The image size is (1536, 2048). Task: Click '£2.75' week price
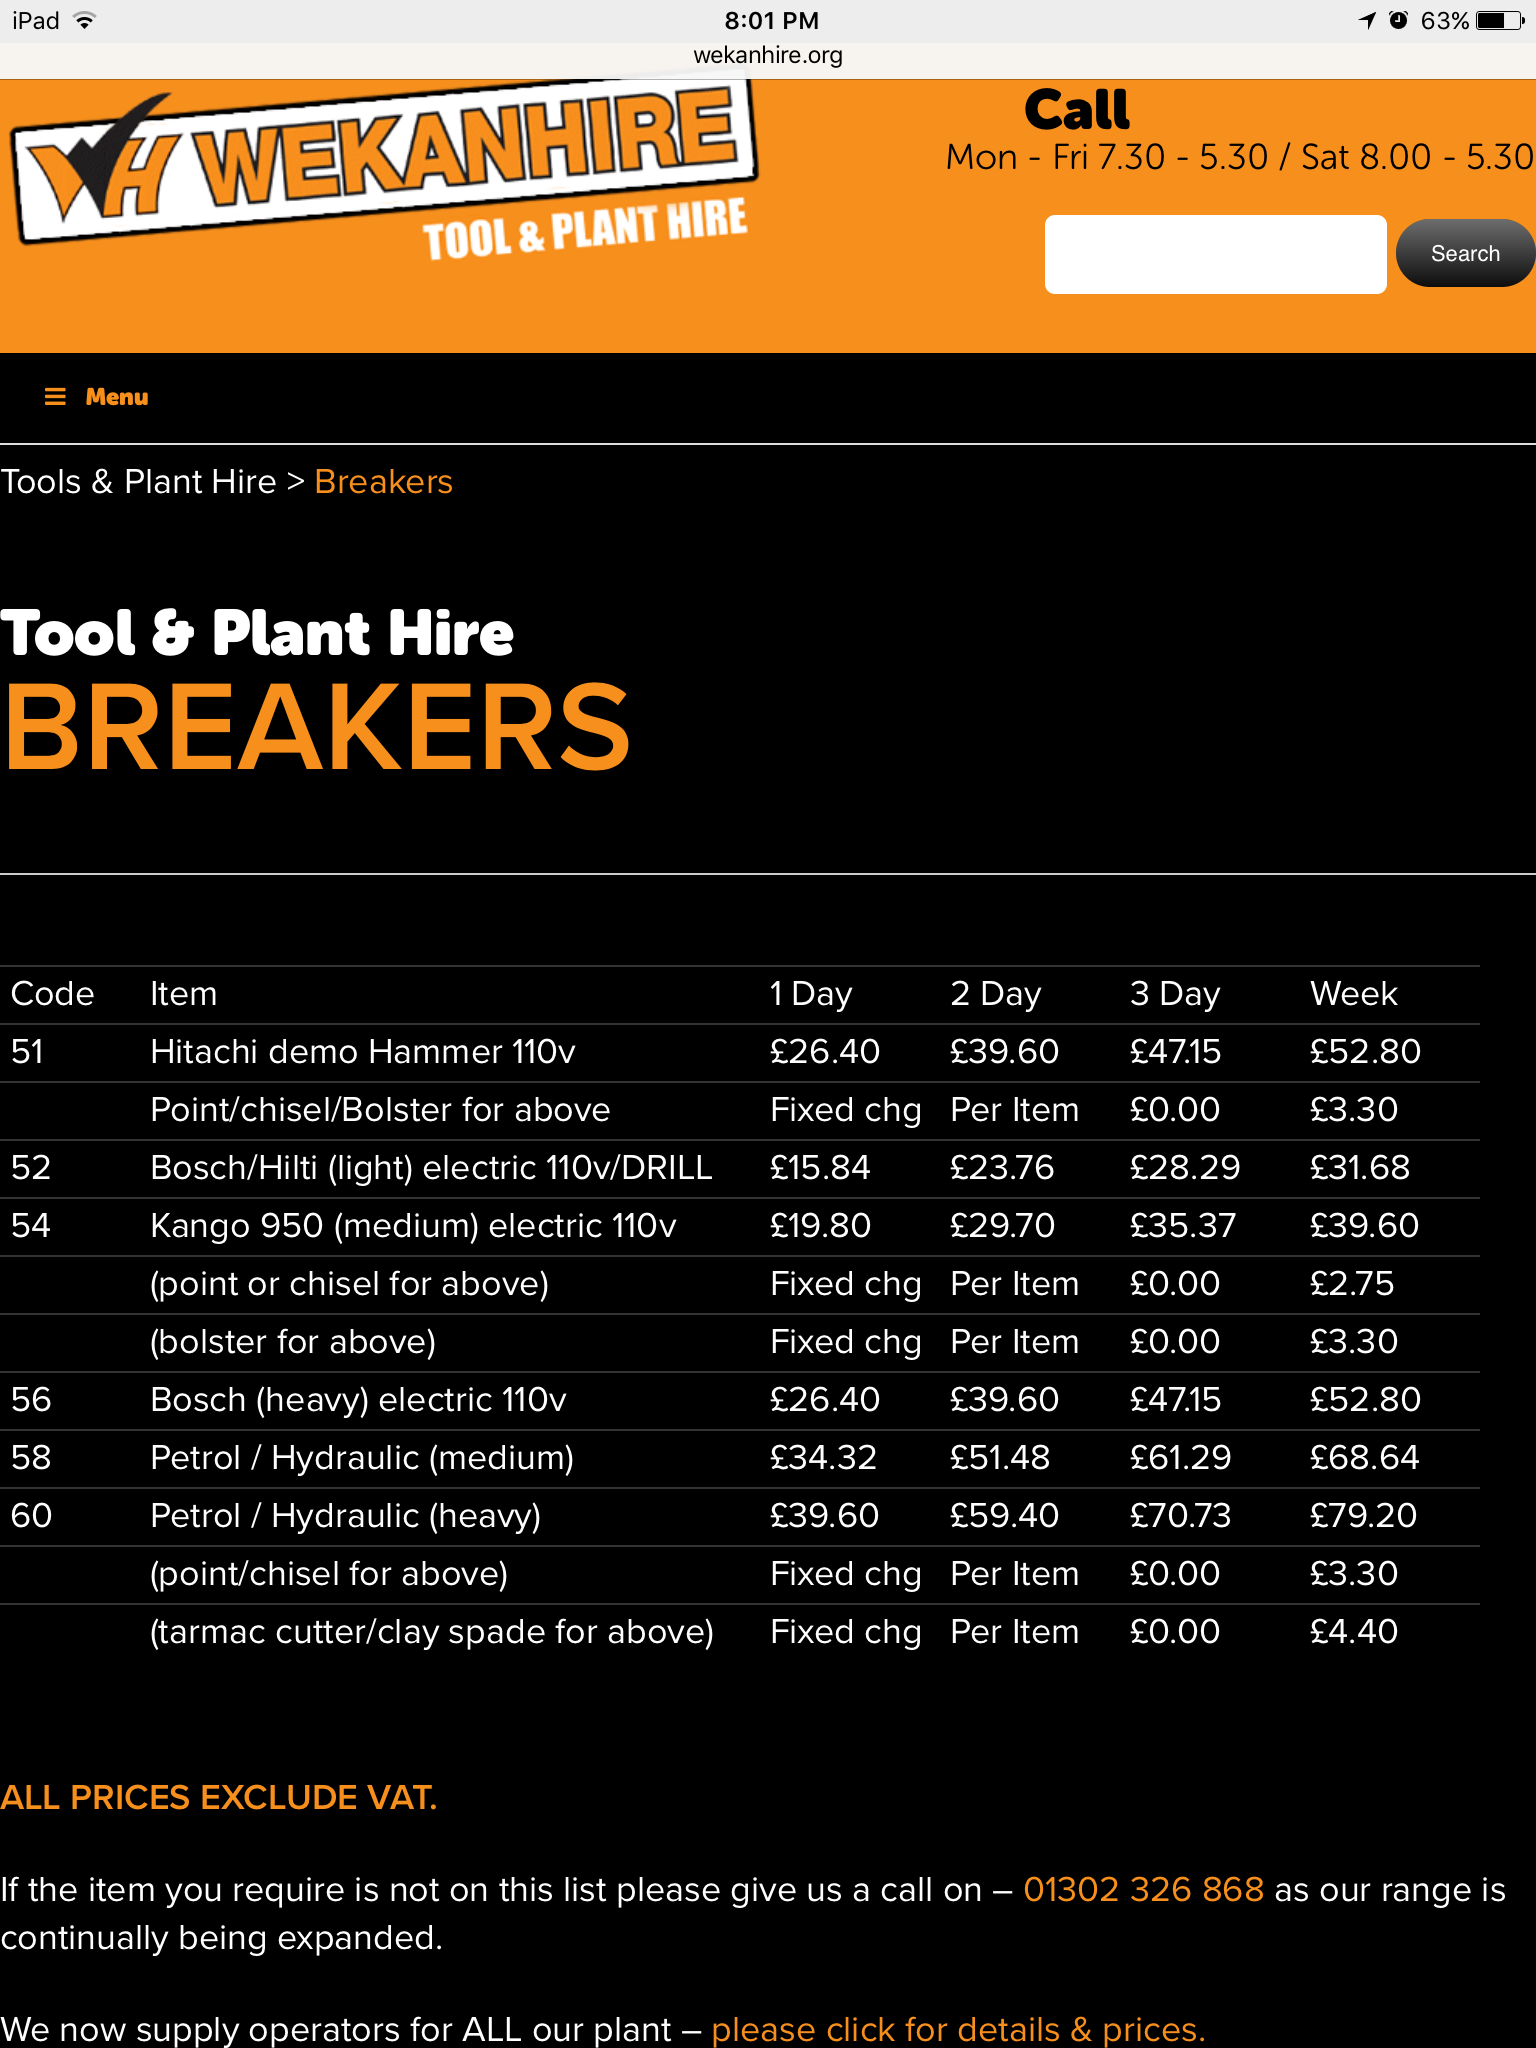pos(1352,1284)
